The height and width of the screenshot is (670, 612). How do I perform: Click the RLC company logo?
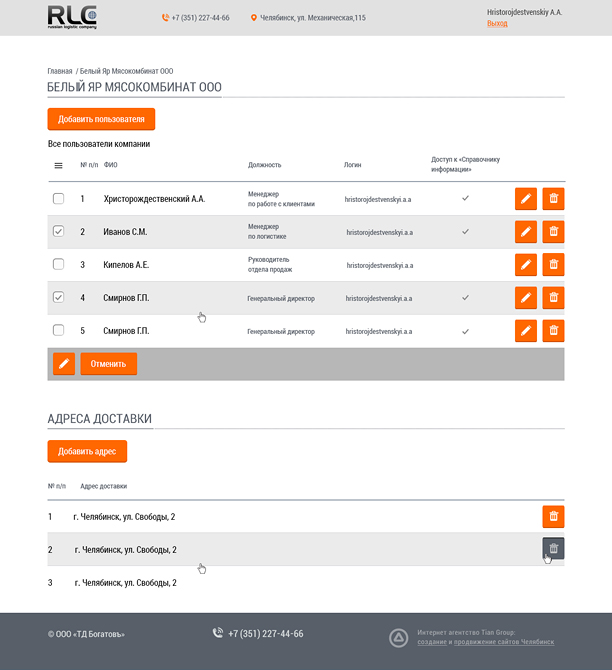point(72,17)
